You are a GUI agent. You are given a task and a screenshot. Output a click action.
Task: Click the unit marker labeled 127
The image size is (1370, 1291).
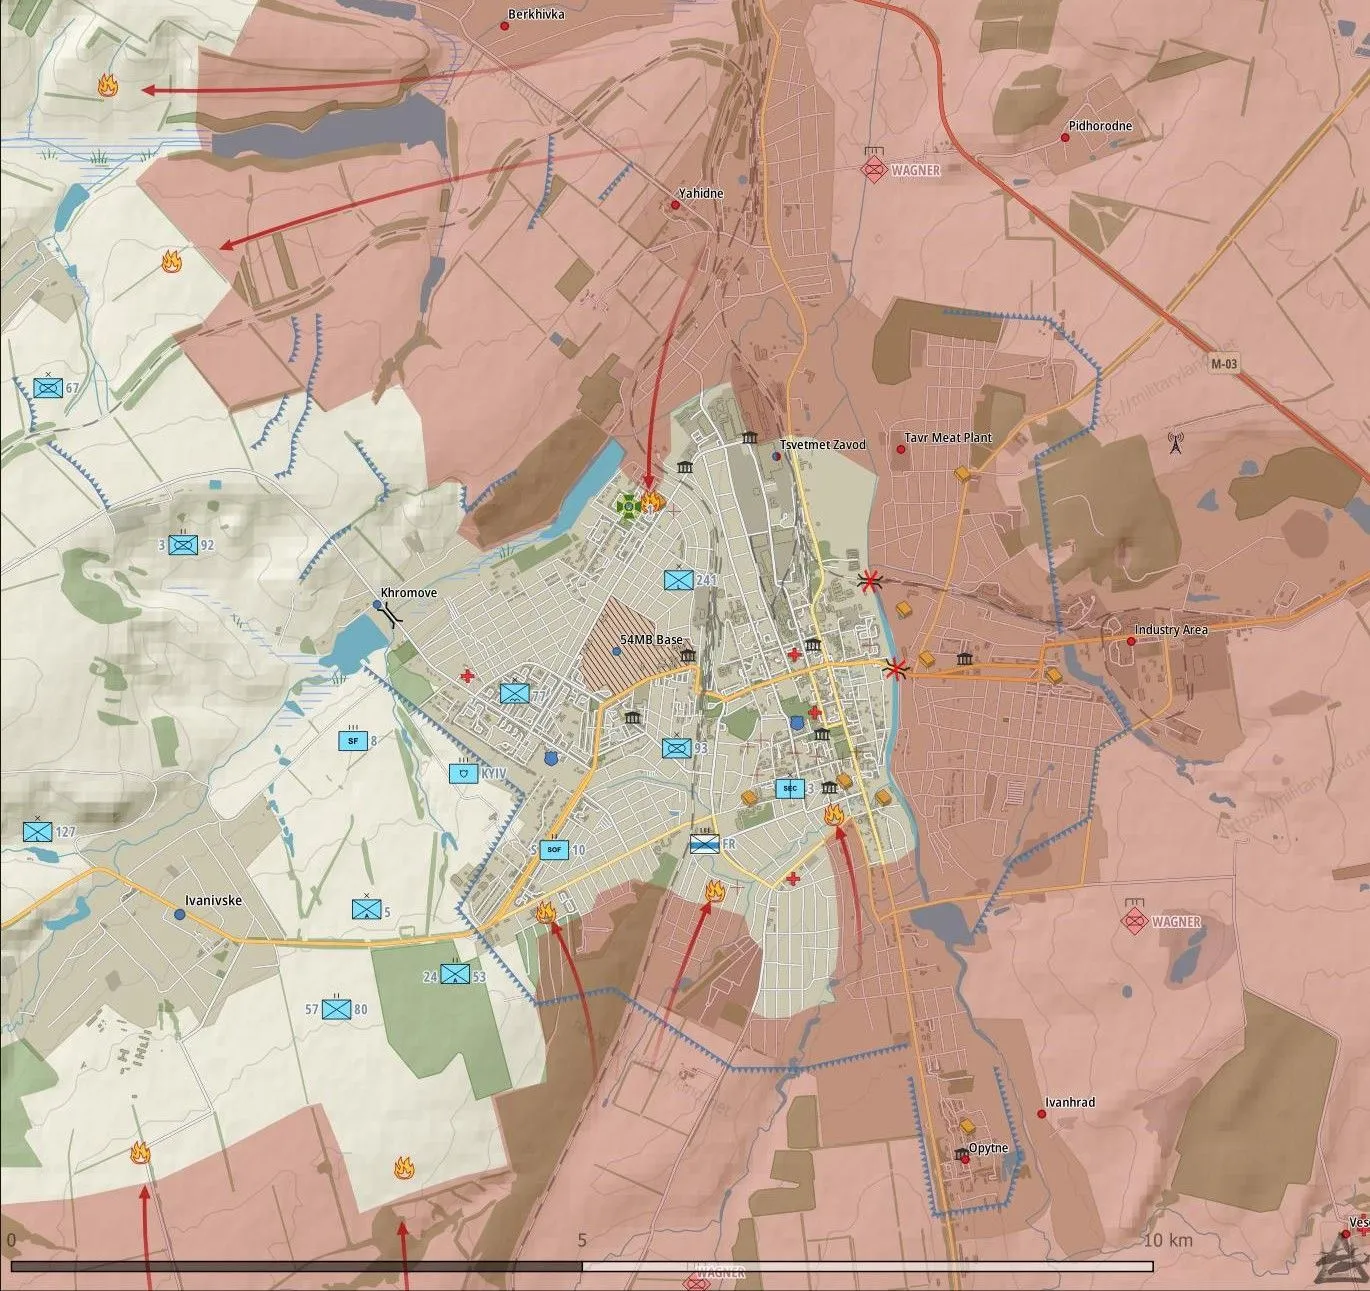click(x=38, y=831)
